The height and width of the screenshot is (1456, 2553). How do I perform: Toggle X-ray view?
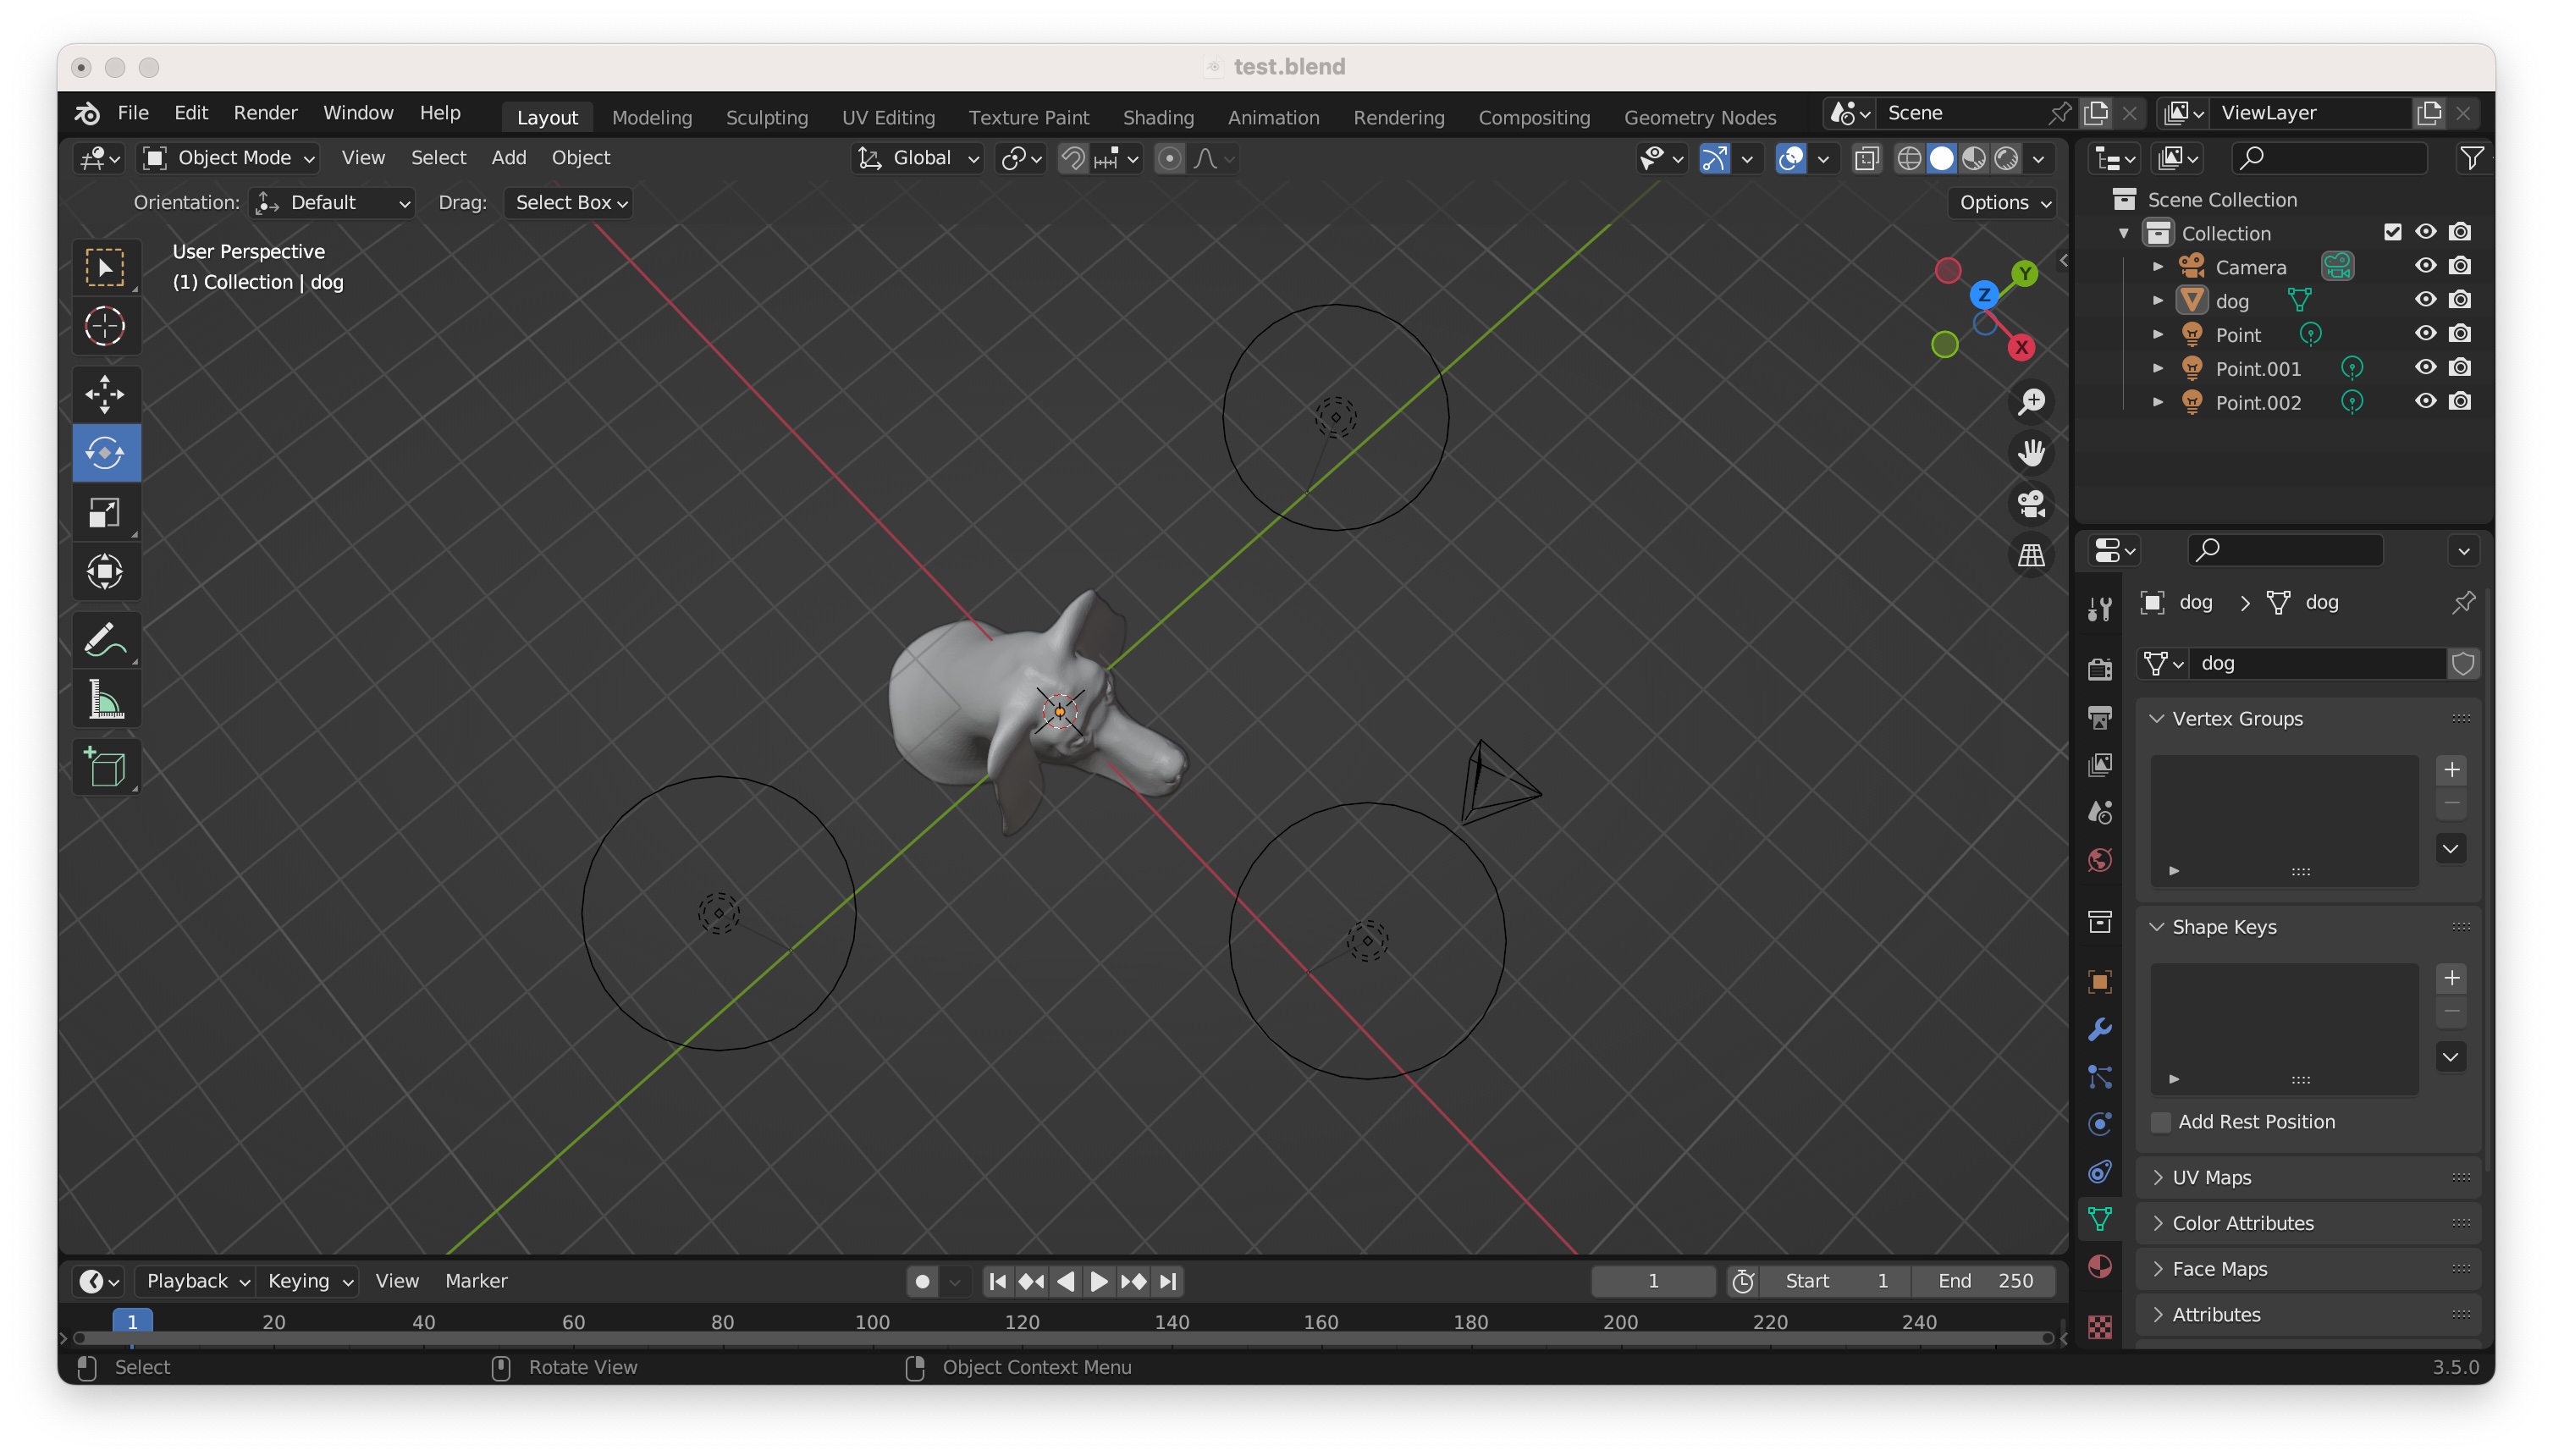(x=1866, y=158)
